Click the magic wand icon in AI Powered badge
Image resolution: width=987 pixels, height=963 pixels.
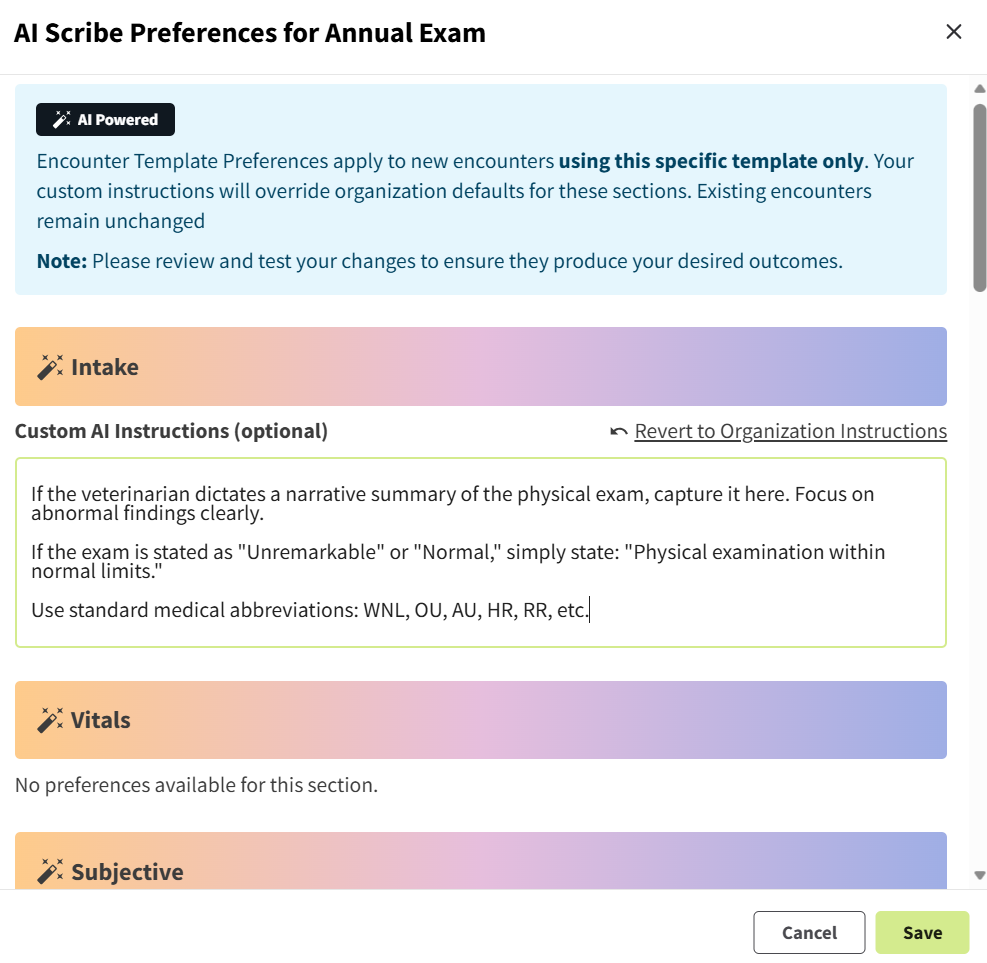coord(61,120)
